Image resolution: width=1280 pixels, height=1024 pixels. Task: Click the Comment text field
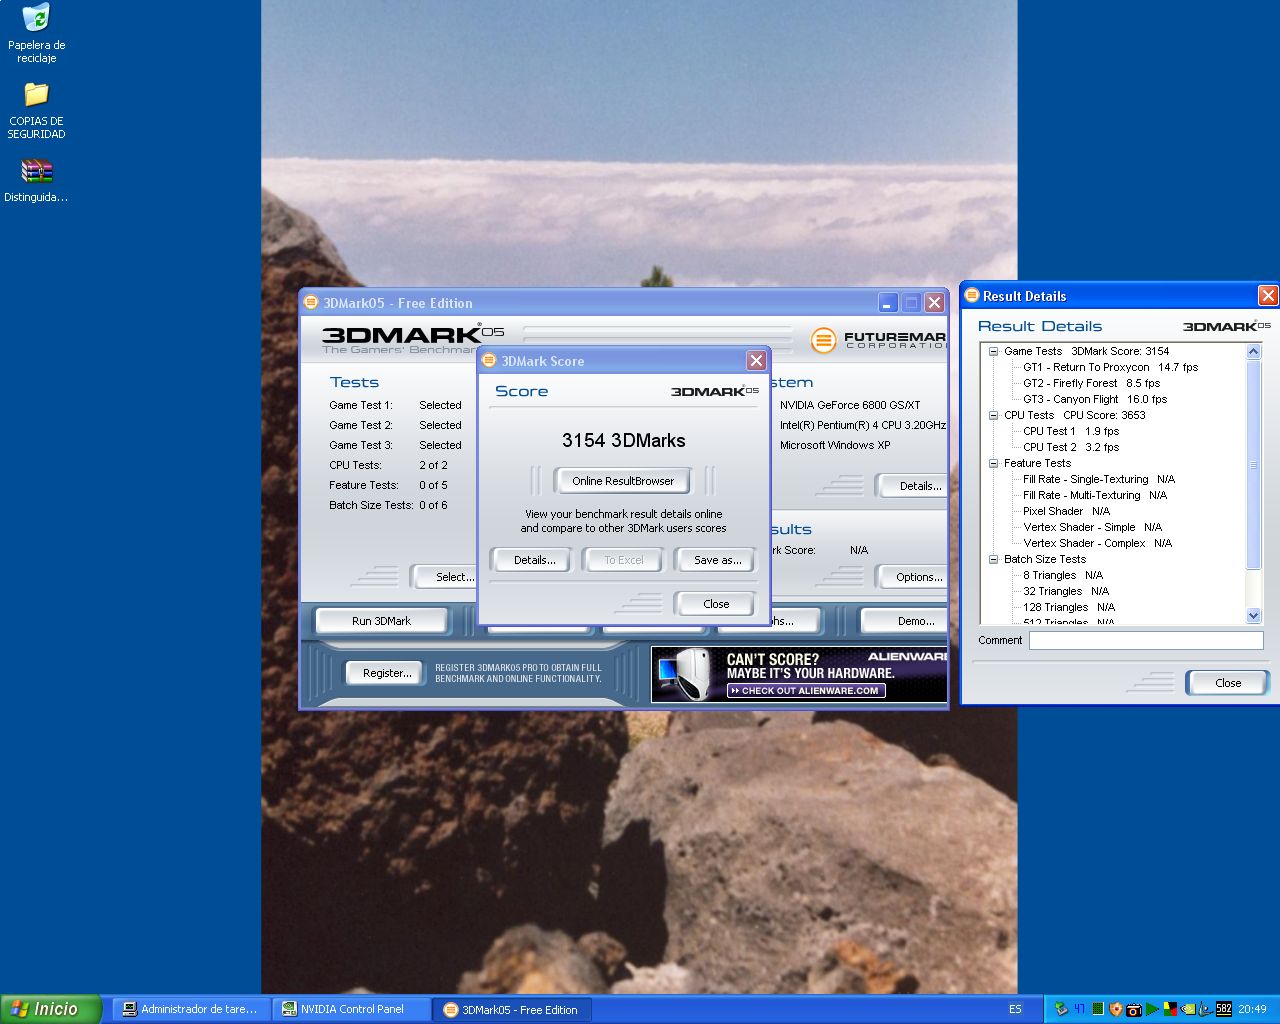click(x=1145, y=641)
